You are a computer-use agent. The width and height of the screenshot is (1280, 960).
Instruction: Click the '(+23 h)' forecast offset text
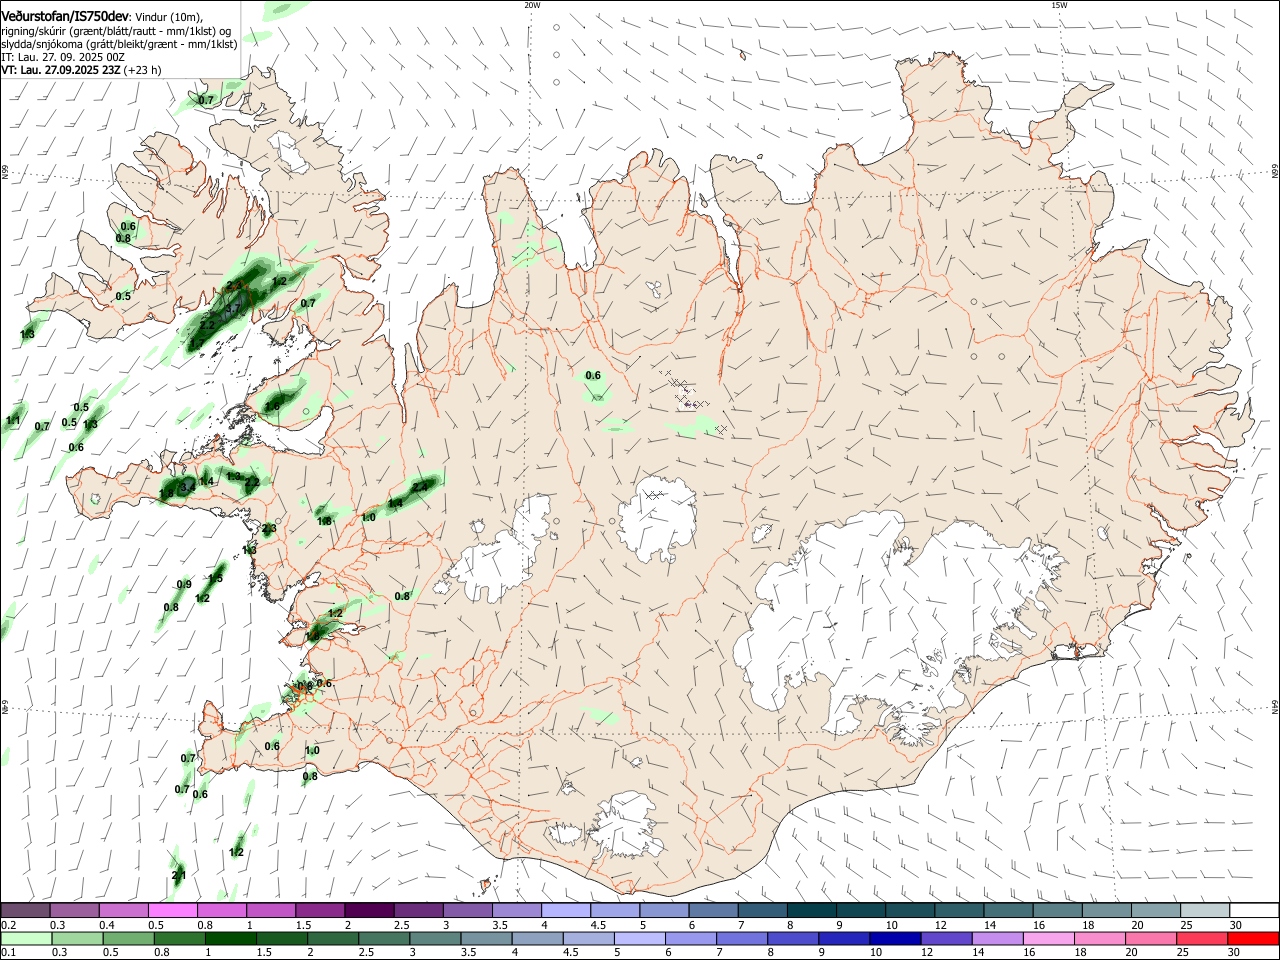[143, 70]
